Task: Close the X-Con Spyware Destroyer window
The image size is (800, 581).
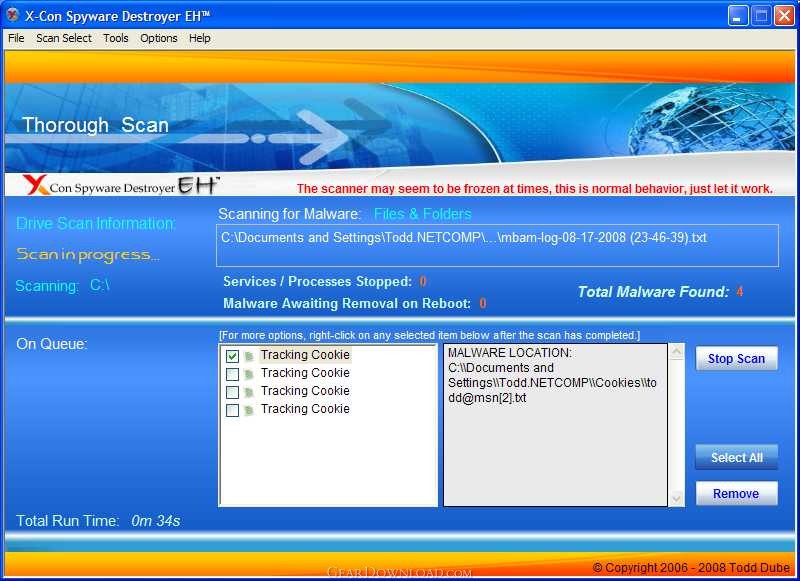Action: [x=784, y=16]
